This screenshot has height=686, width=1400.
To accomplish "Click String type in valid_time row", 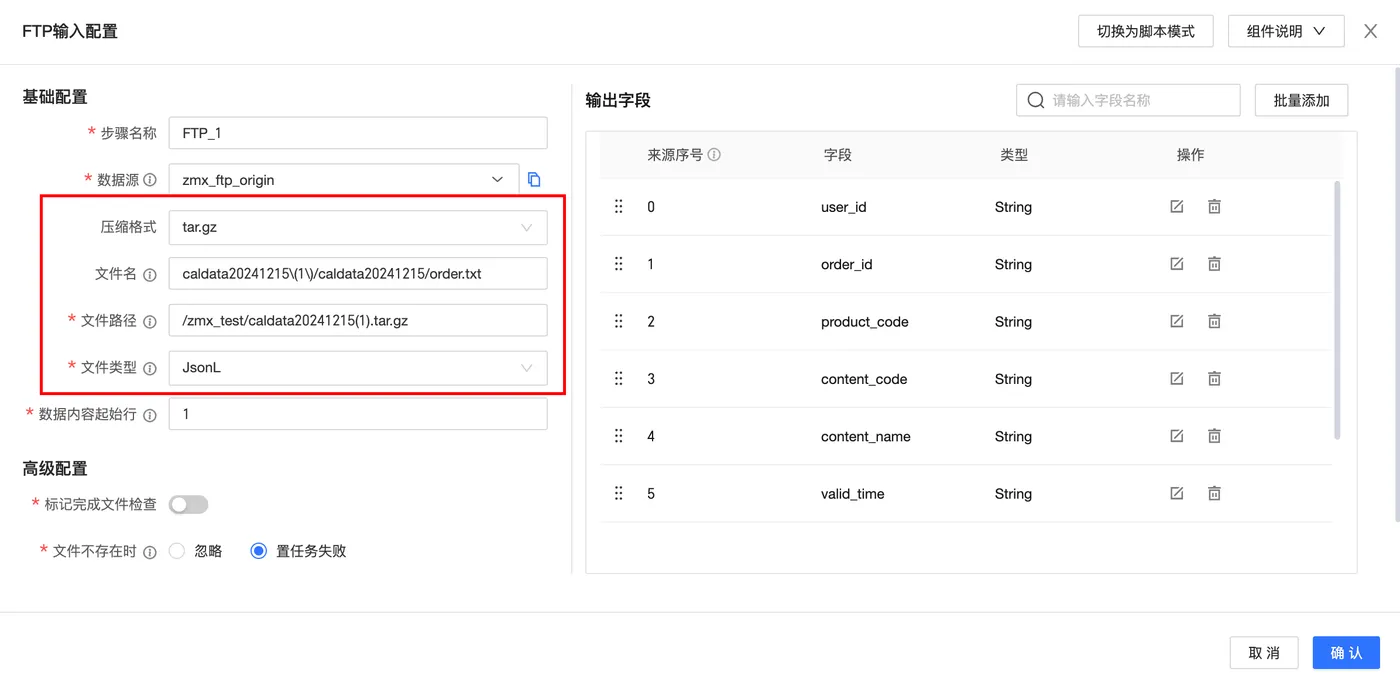I will pos(1013,494).
